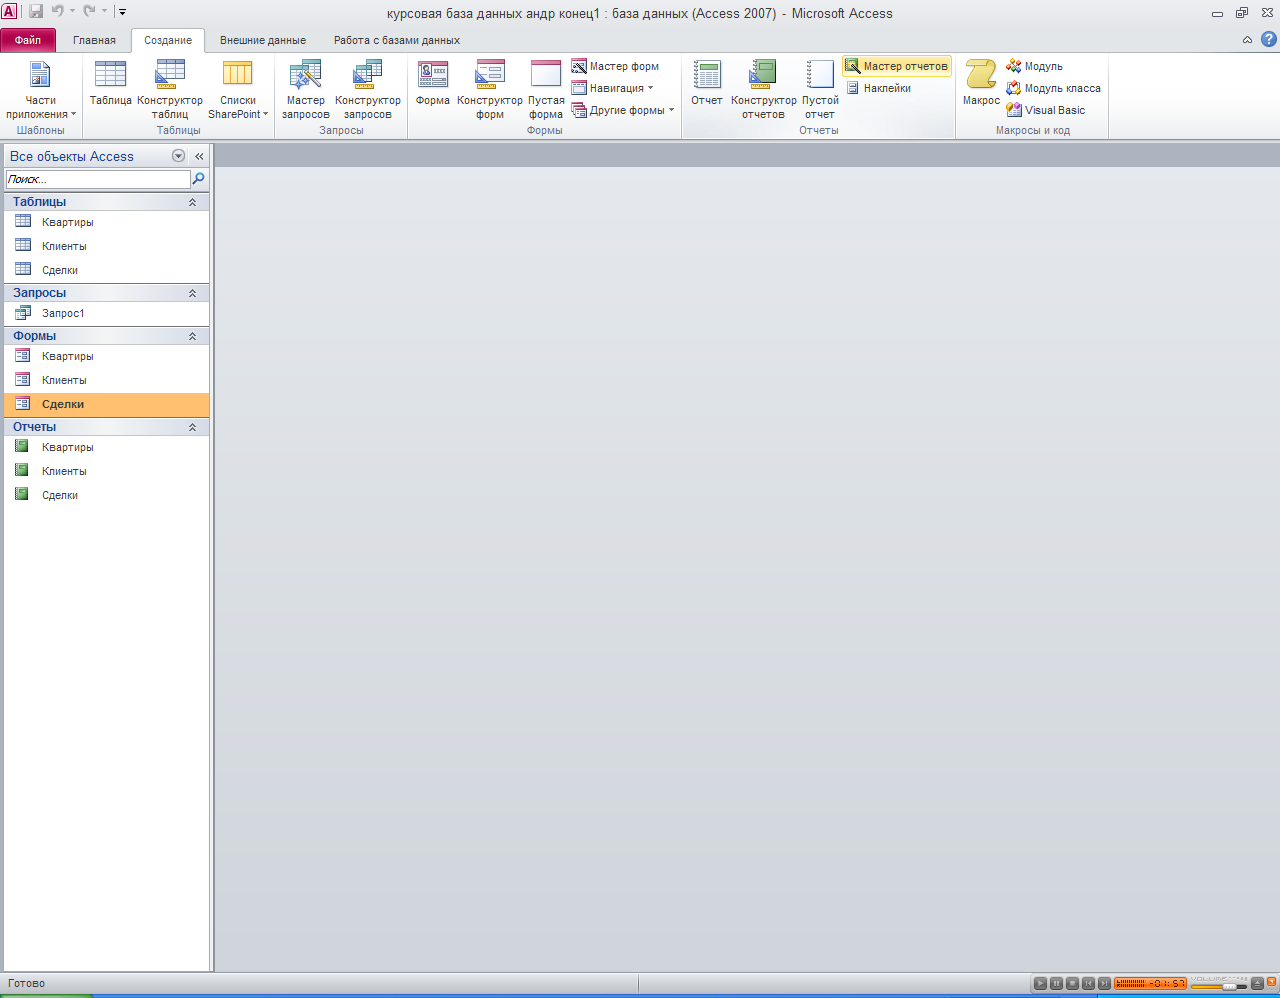Open Конструктор таблиц table designer
The height and width of the screenshot is (998, 1280).
click(170, 89)
